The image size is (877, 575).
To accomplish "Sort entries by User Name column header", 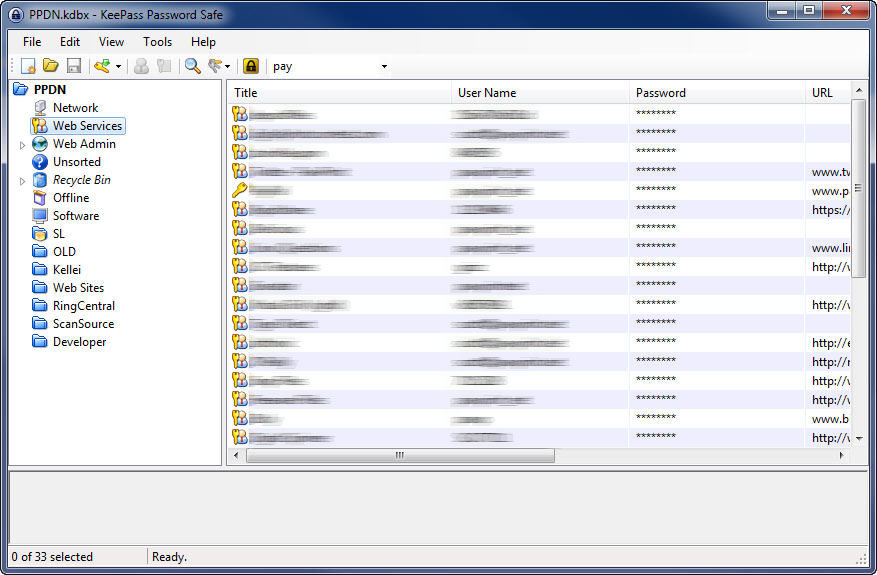I will coord(540,93).
